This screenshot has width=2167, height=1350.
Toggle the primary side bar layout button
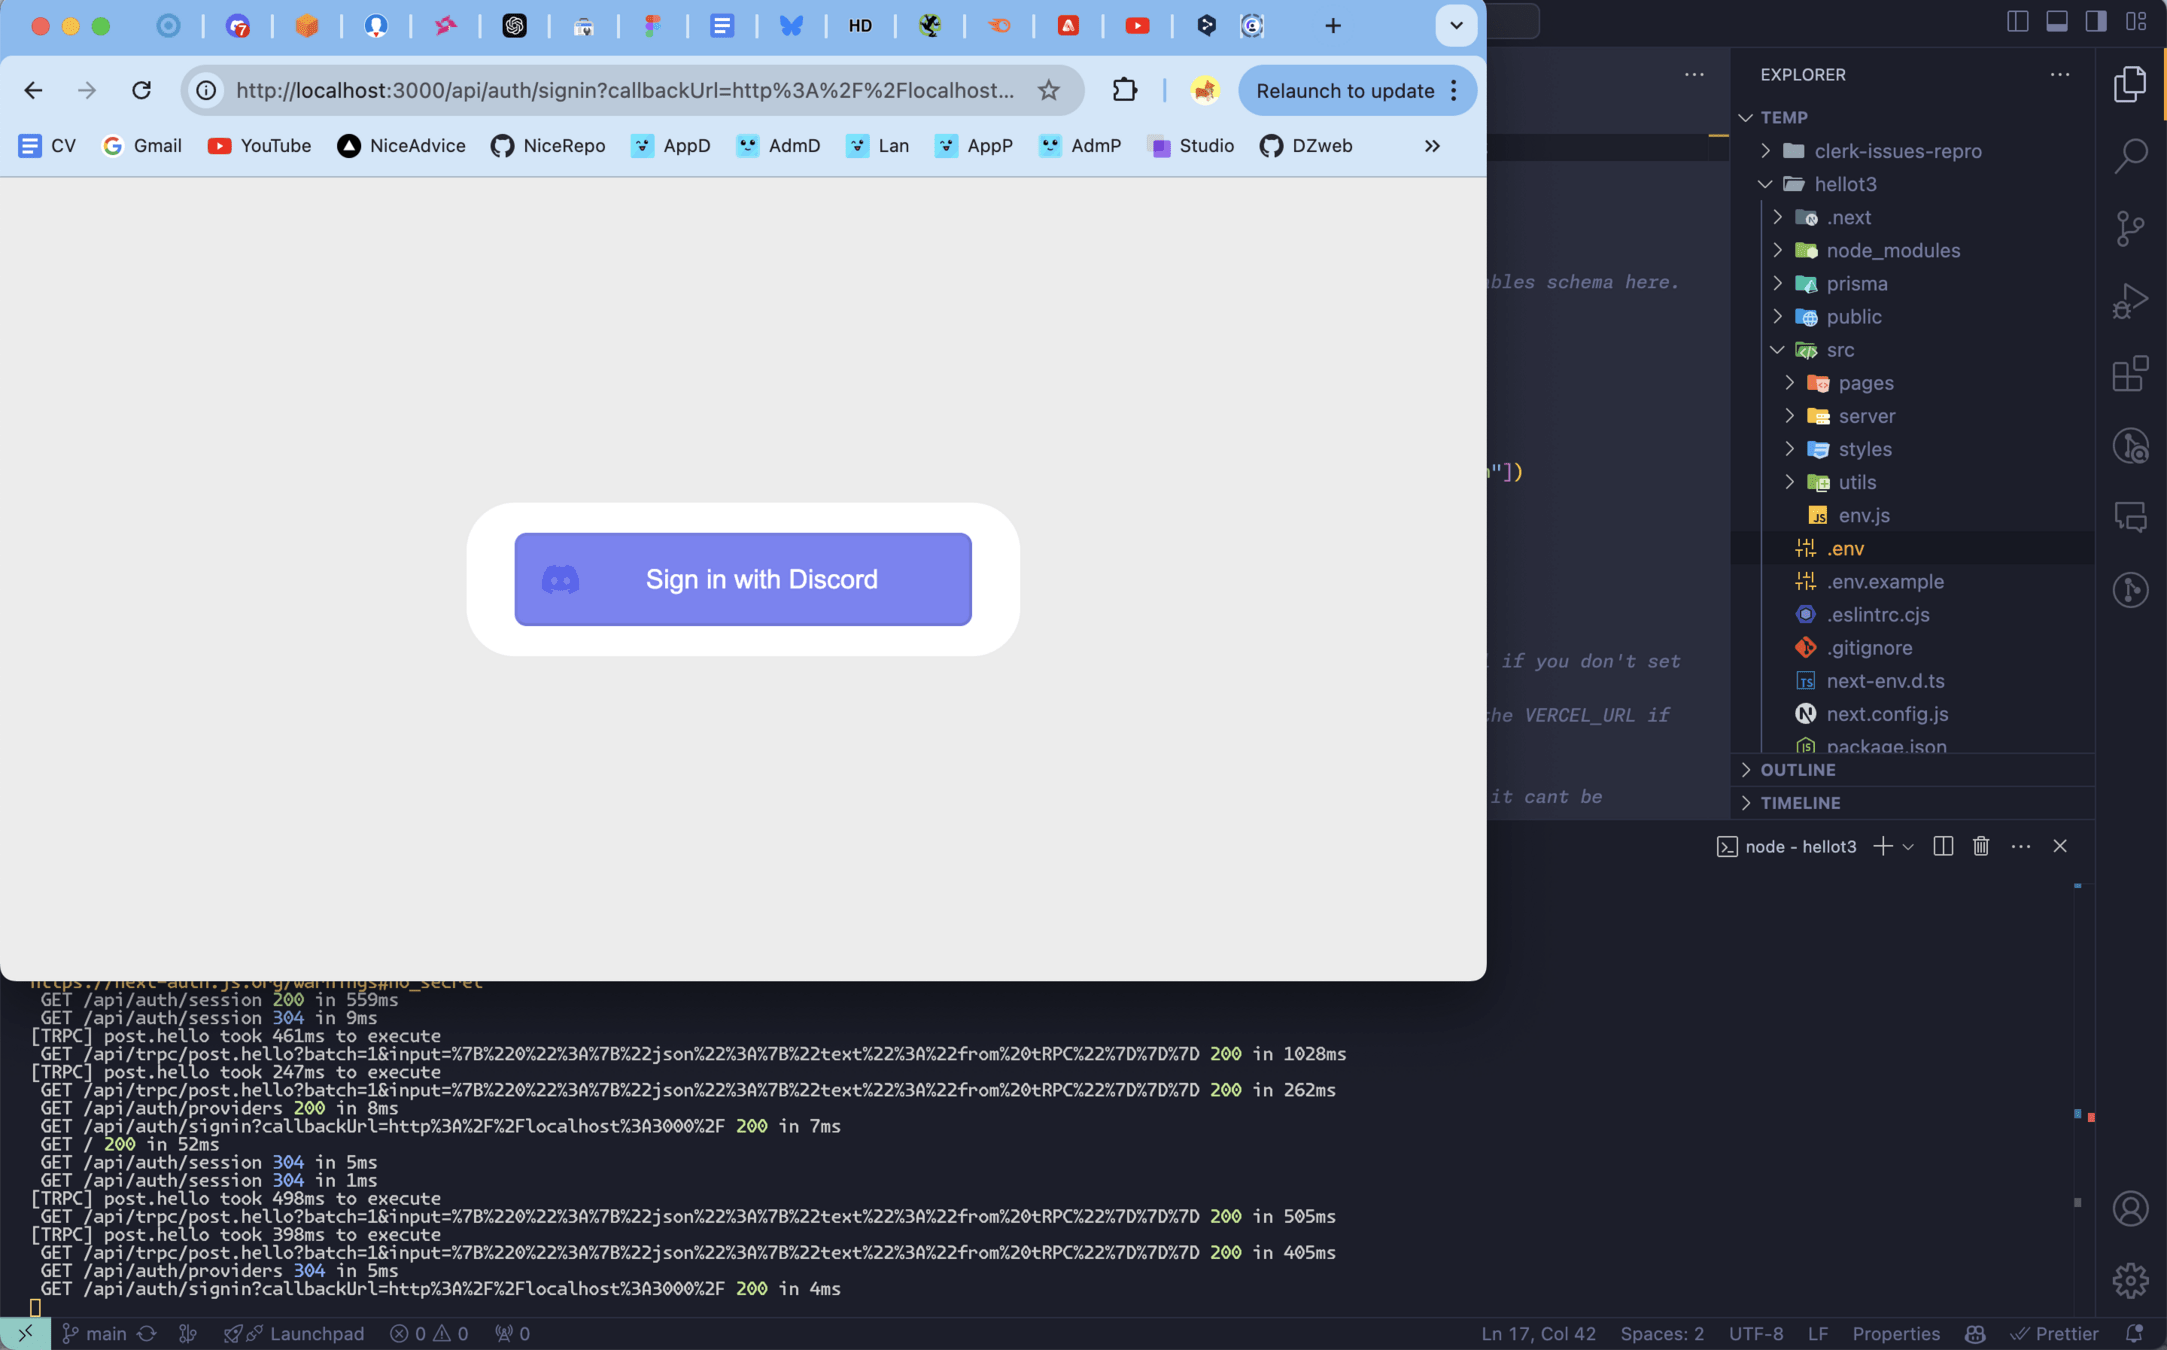point(2017,21)
